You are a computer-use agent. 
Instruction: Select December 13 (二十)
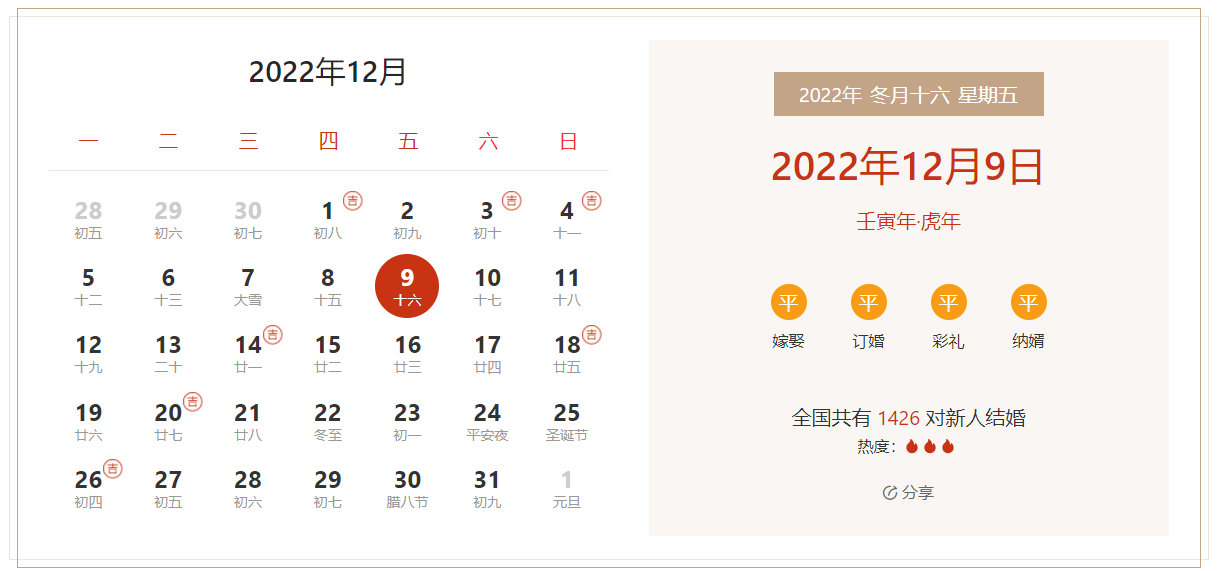coord(168,354)
